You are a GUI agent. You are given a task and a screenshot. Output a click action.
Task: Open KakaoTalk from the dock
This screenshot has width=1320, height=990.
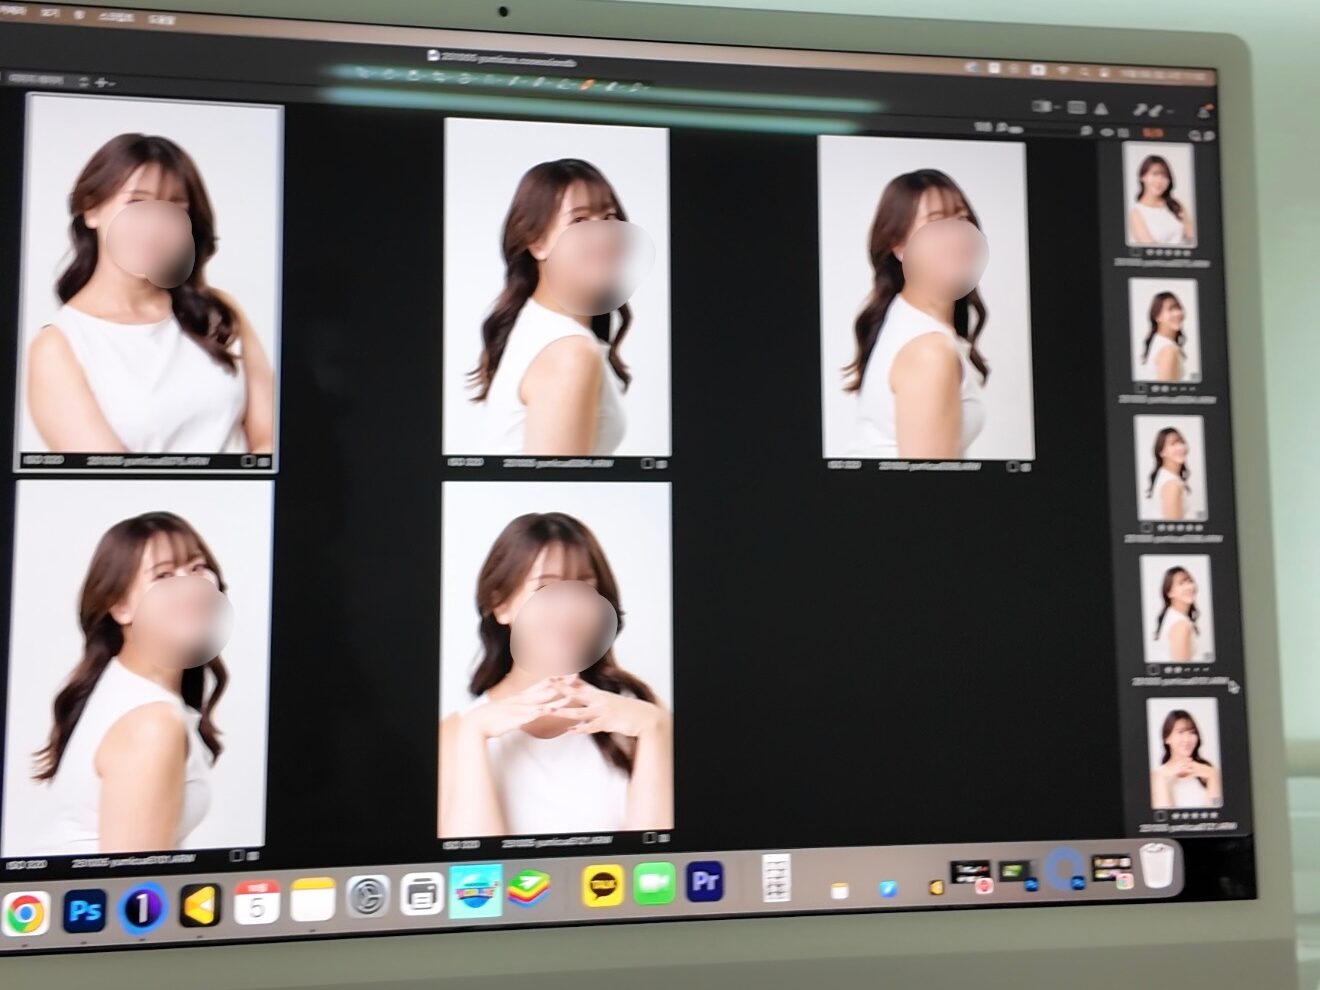602,886
